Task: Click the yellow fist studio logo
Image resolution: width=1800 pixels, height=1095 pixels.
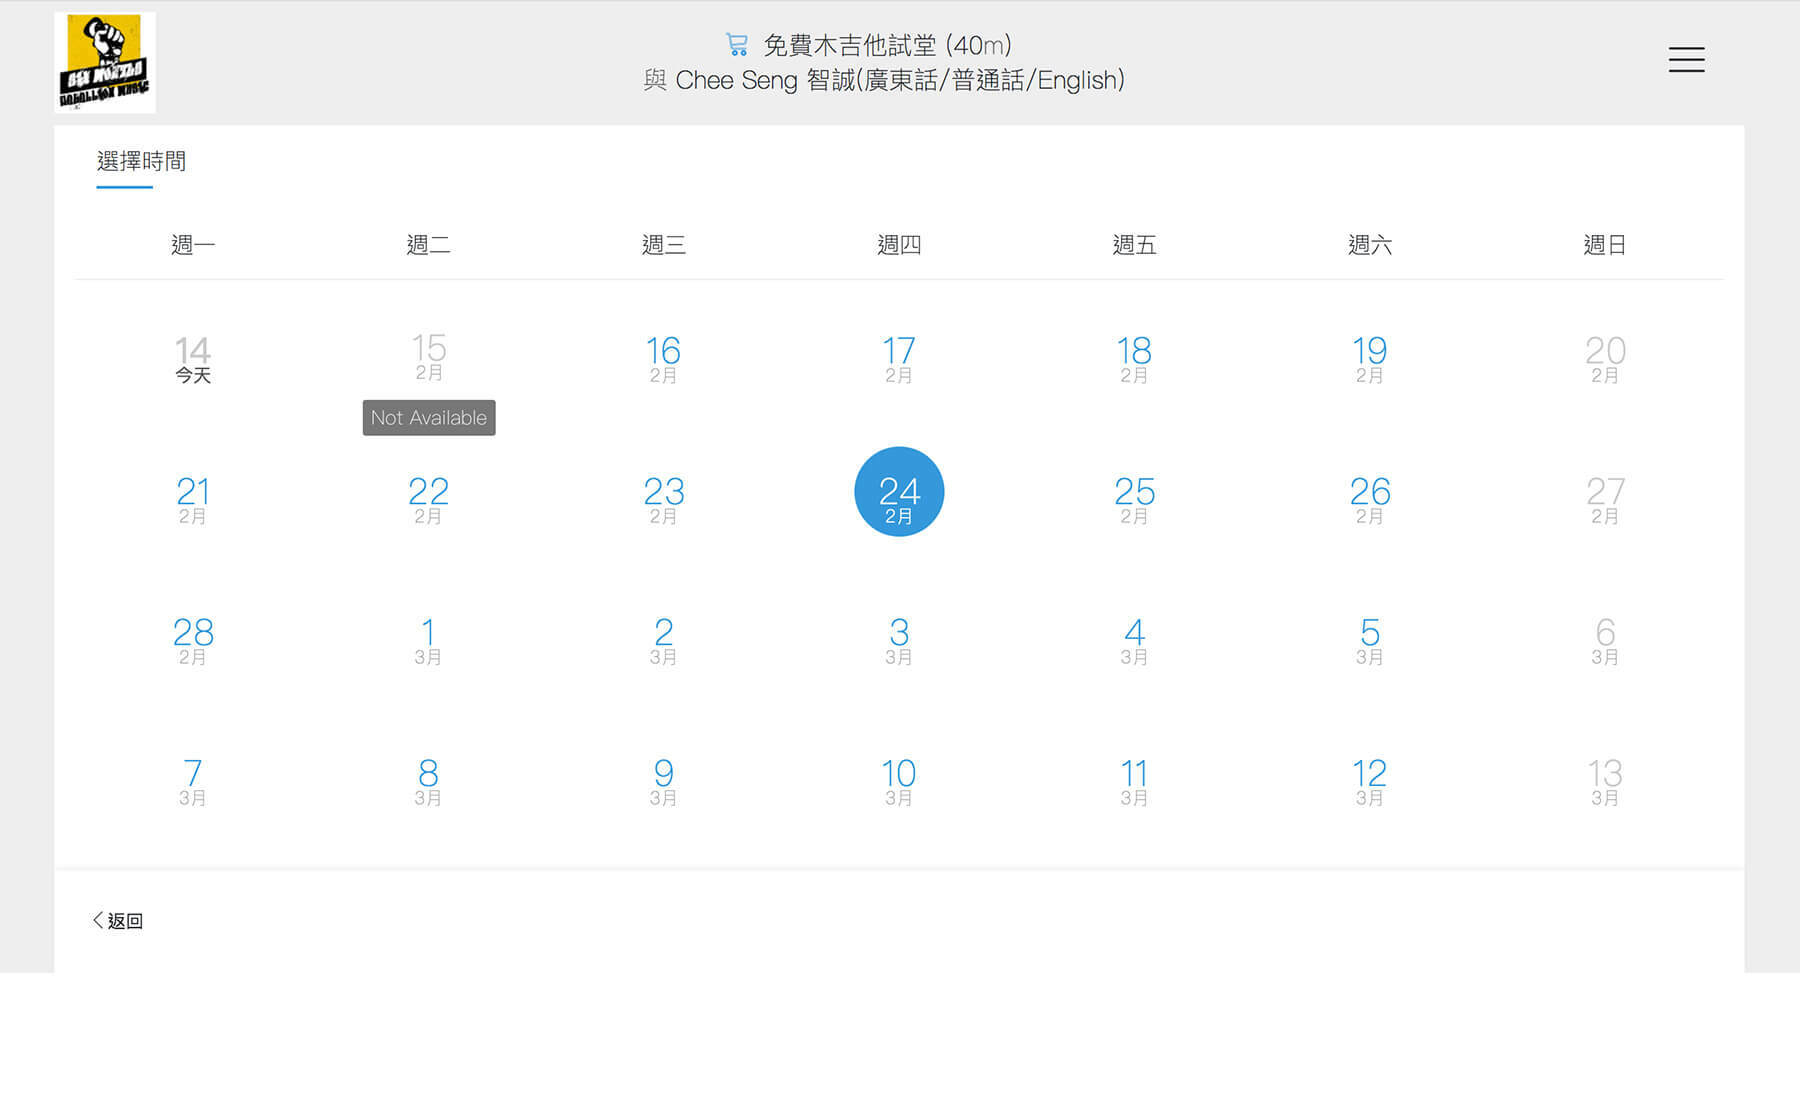Action: pos(105,62)
